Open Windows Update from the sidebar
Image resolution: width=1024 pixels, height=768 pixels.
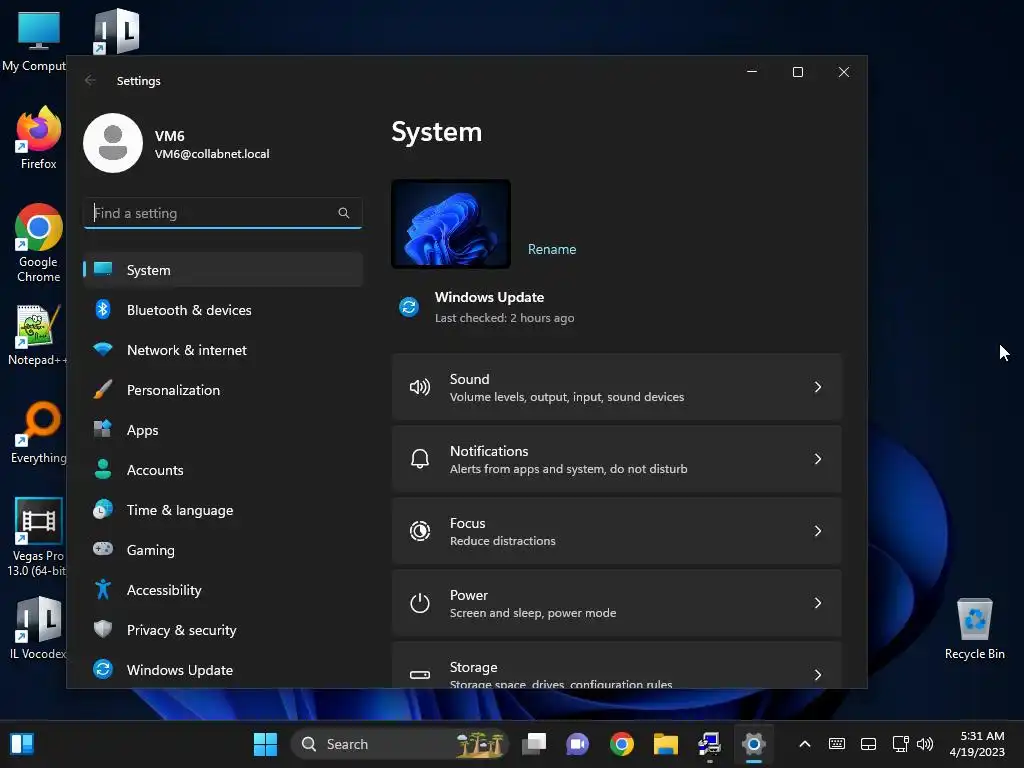pyautogui.click(x=223, y=670)
